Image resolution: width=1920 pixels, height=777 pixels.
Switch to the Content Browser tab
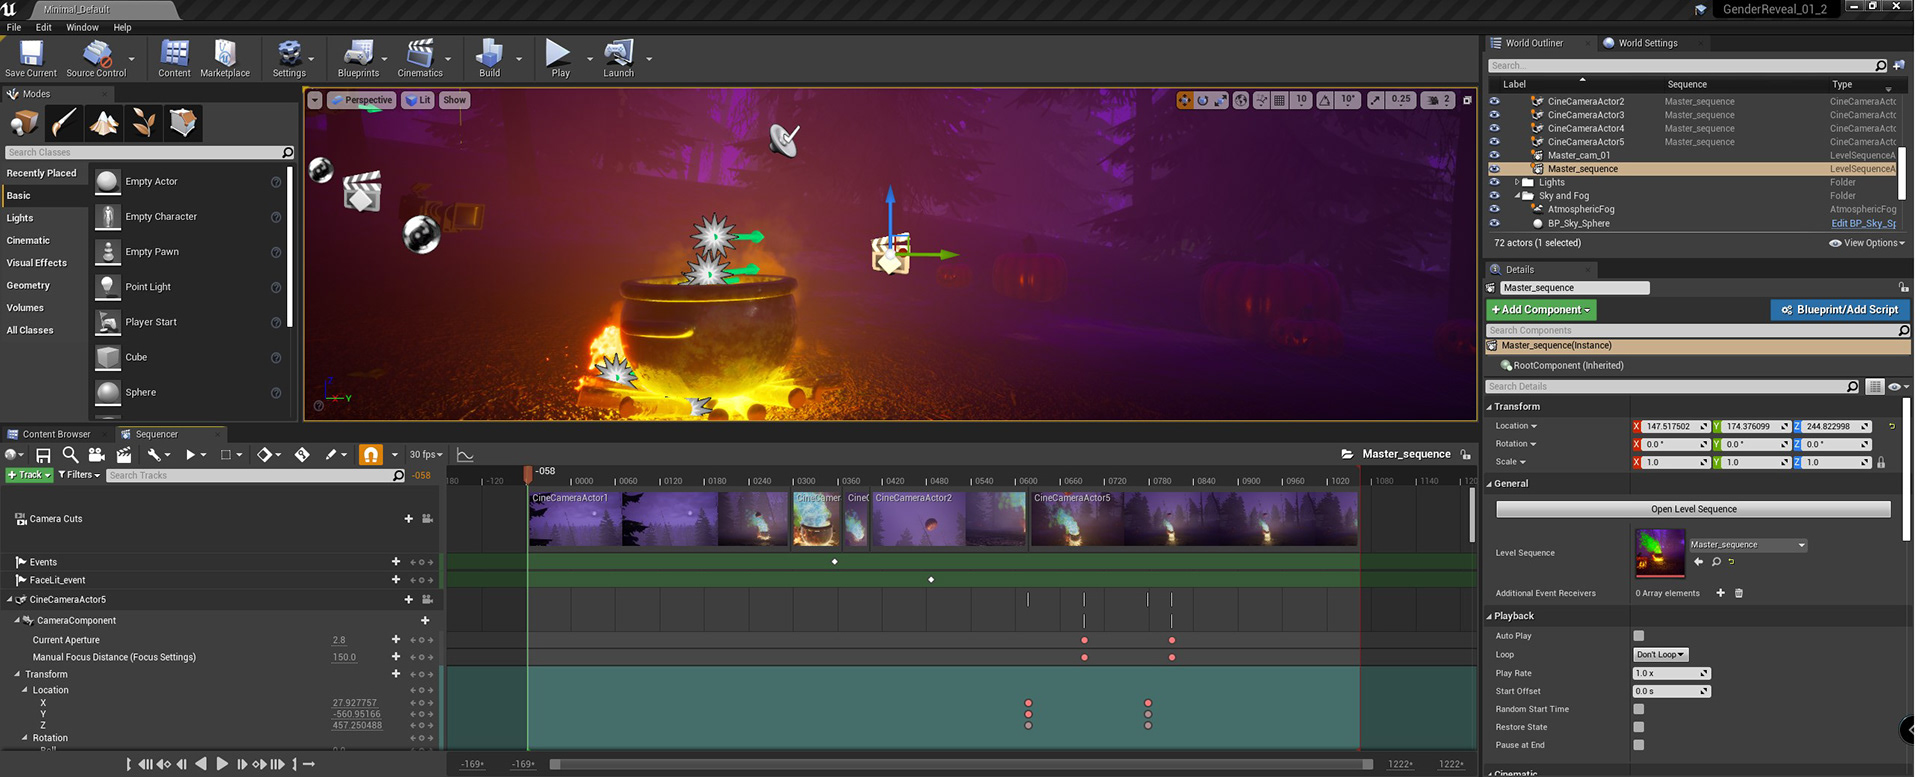tap(55, 434)
